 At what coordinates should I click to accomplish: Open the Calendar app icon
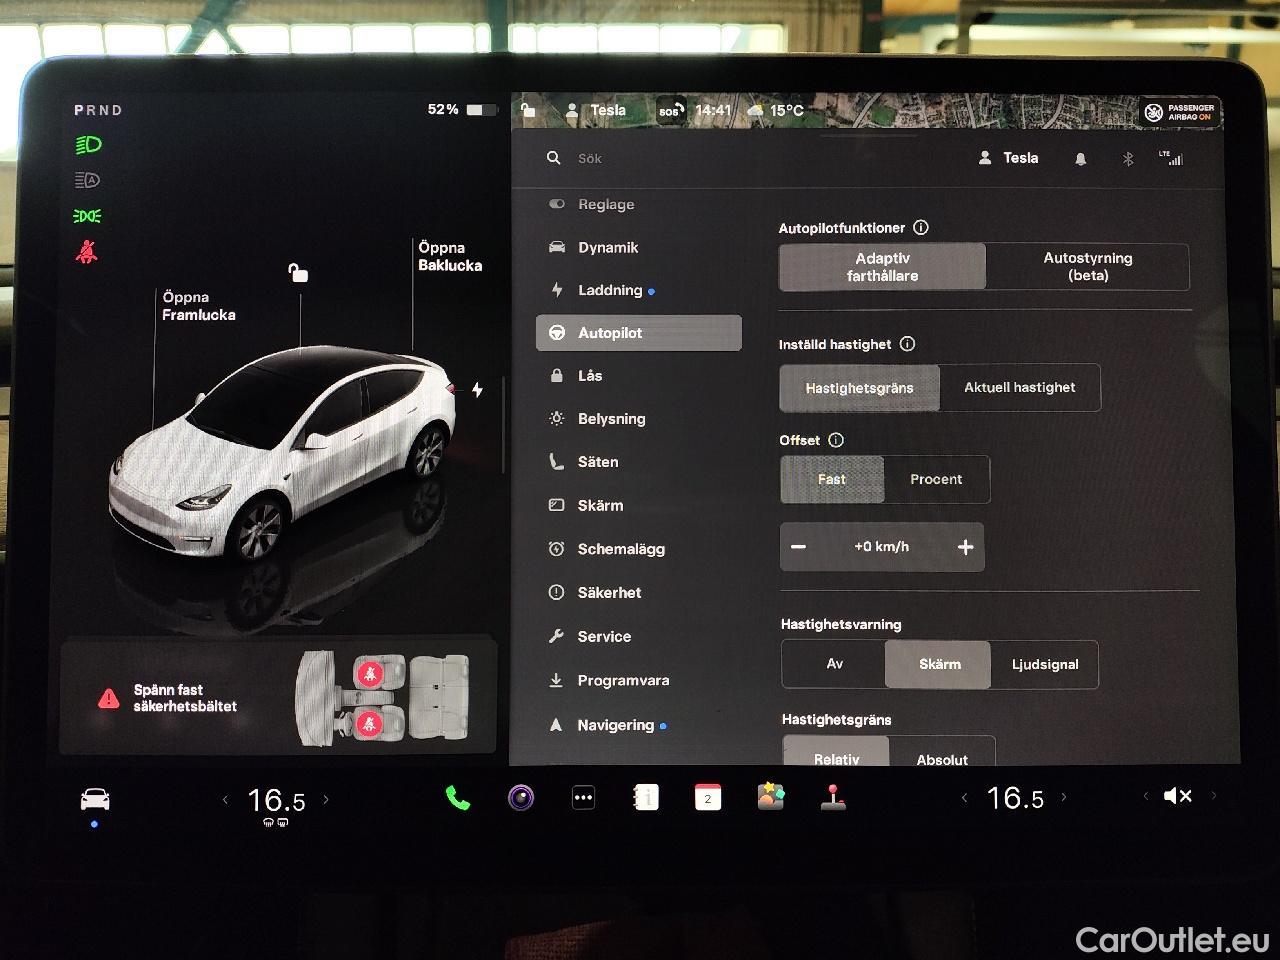[x=708, y=797]
